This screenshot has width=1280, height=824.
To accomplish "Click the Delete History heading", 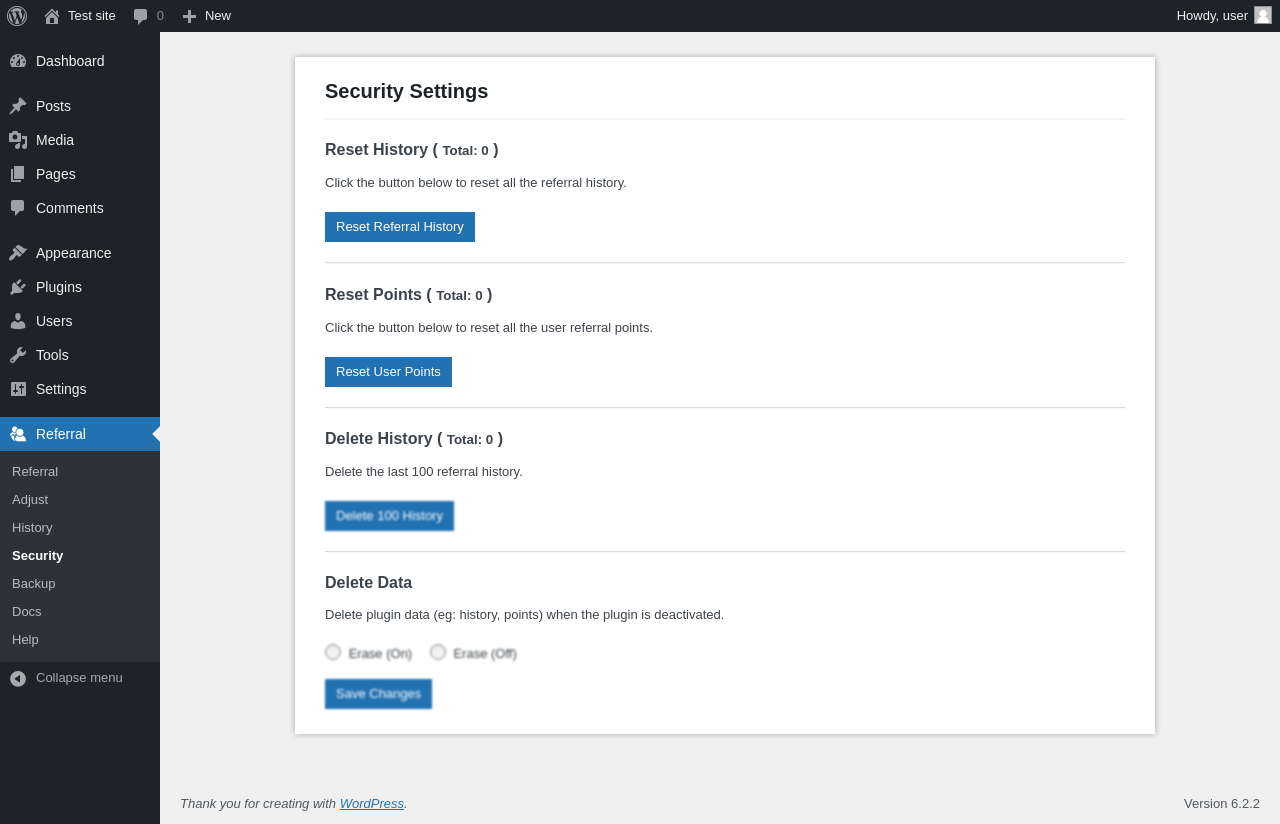I will tap(414, 439).
